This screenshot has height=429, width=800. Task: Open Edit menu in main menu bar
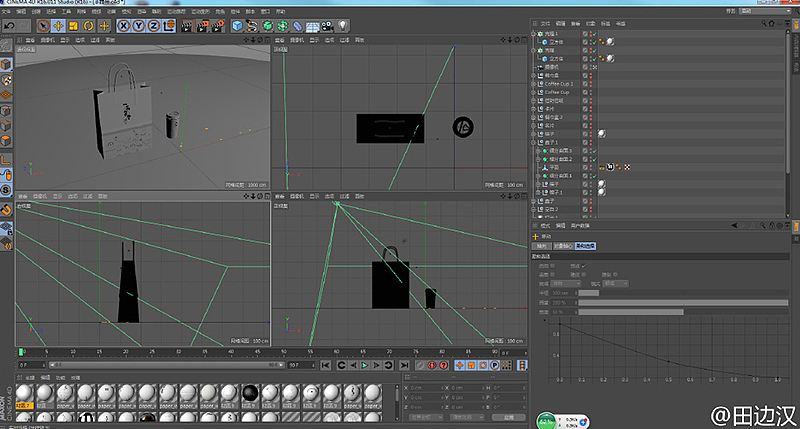[x=21, y=11]
